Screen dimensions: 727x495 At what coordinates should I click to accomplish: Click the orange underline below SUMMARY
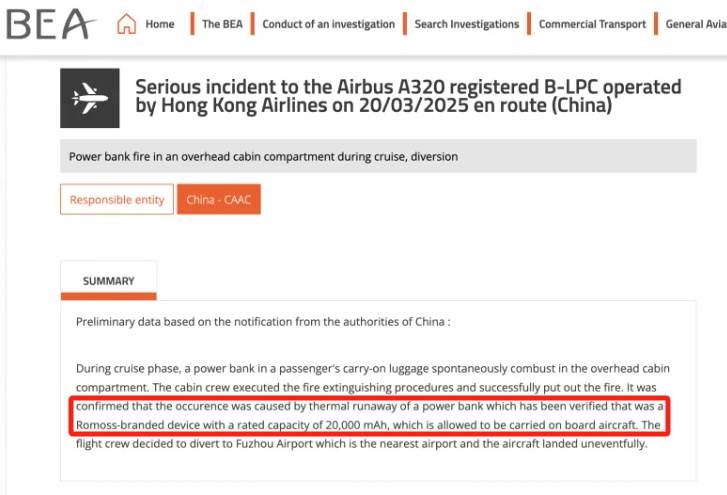pyautogui.click(x=108, y=296)
